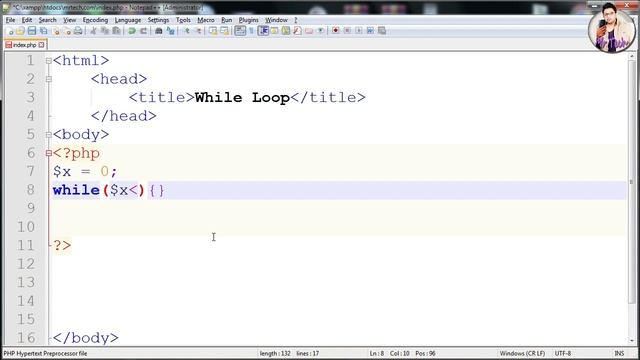
Task: Open the Language menu
Action: 128,20
